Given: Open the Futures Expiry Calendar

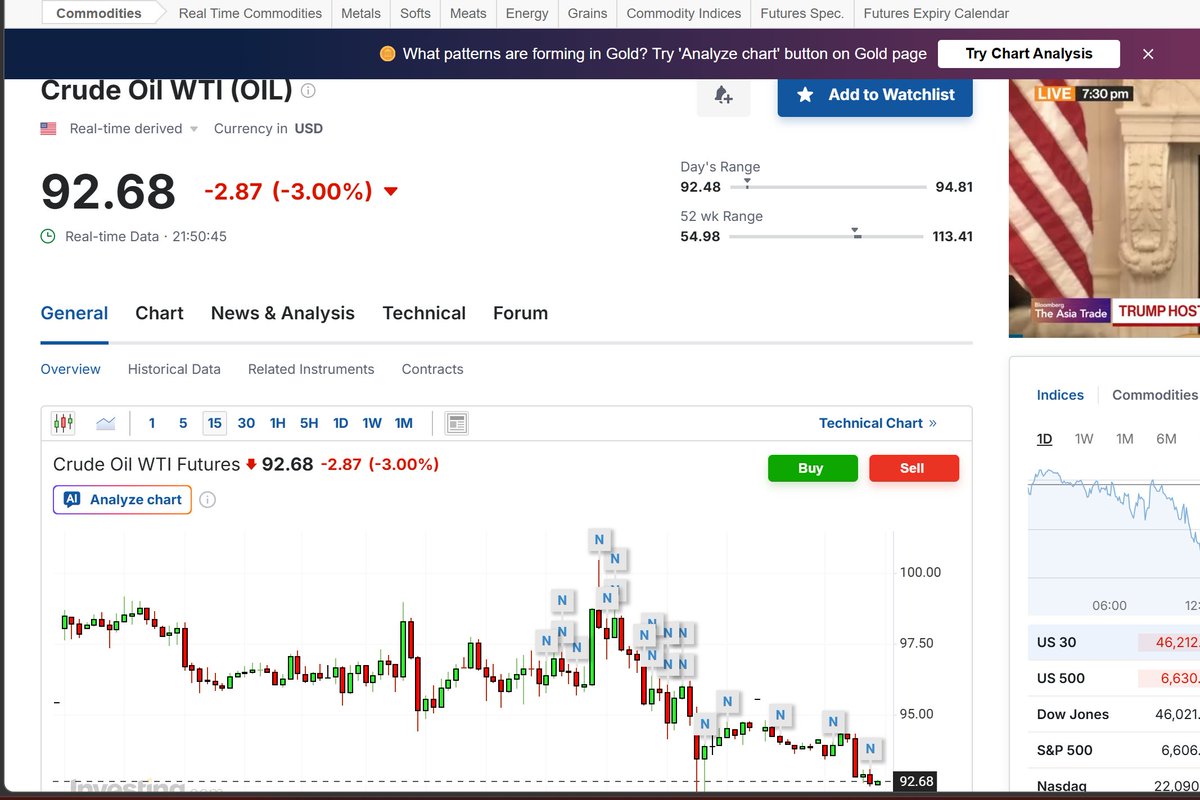Looking at the screenshot, I should (936, 13).
